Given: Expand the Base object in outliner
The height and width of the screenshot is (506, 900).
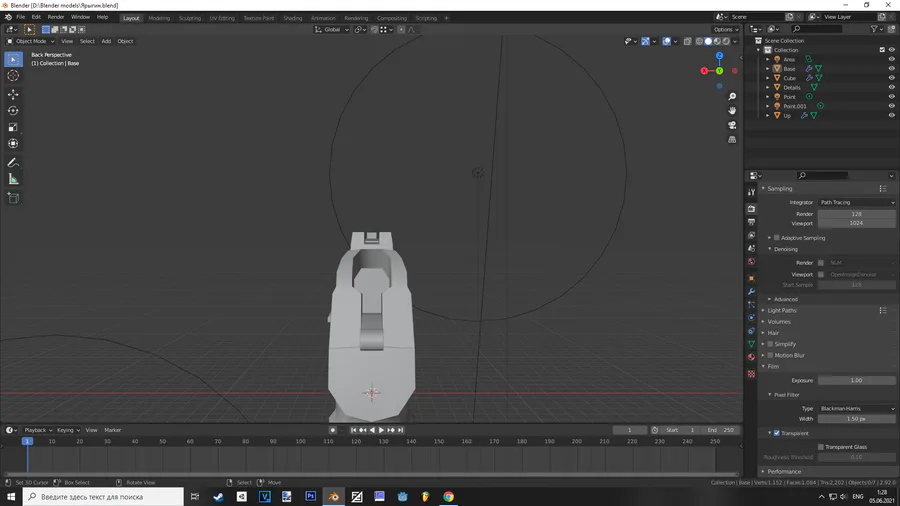Looking at the screenshot, I should pyautogui.click(x=768, y=68).
